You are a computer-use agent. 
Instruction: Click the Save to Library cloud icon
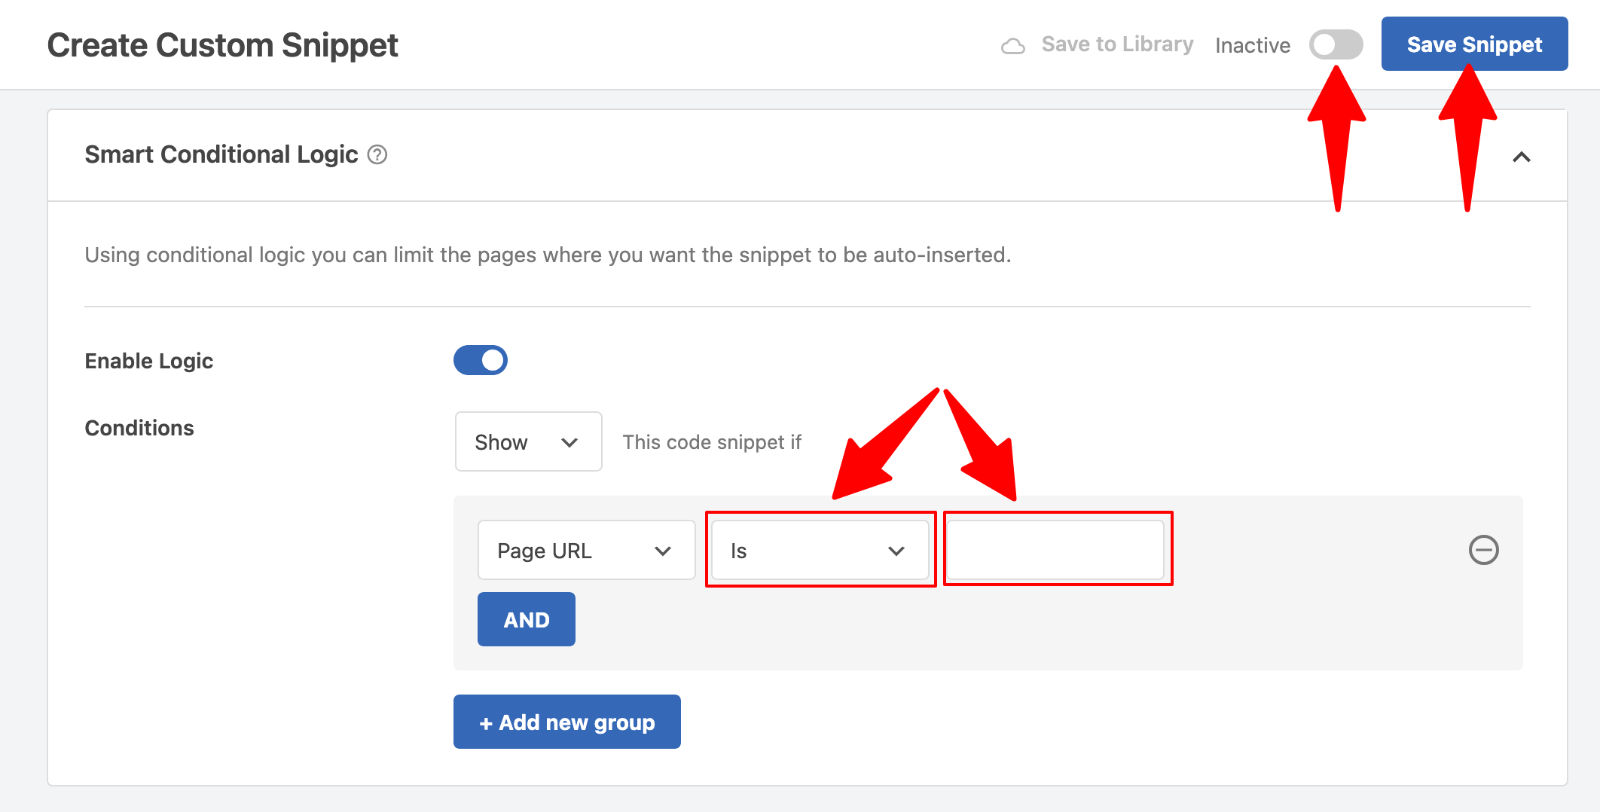[x=1013, y=44]
